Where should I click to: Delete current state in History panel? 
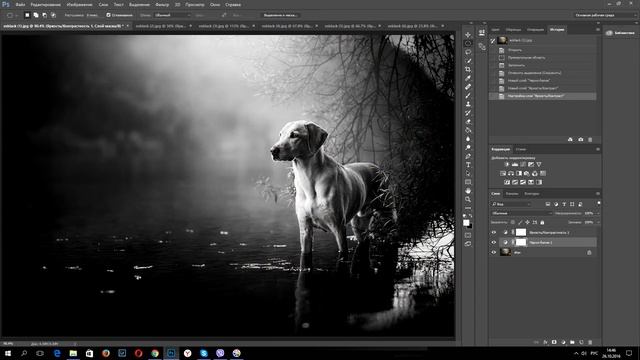coord(590,140)
